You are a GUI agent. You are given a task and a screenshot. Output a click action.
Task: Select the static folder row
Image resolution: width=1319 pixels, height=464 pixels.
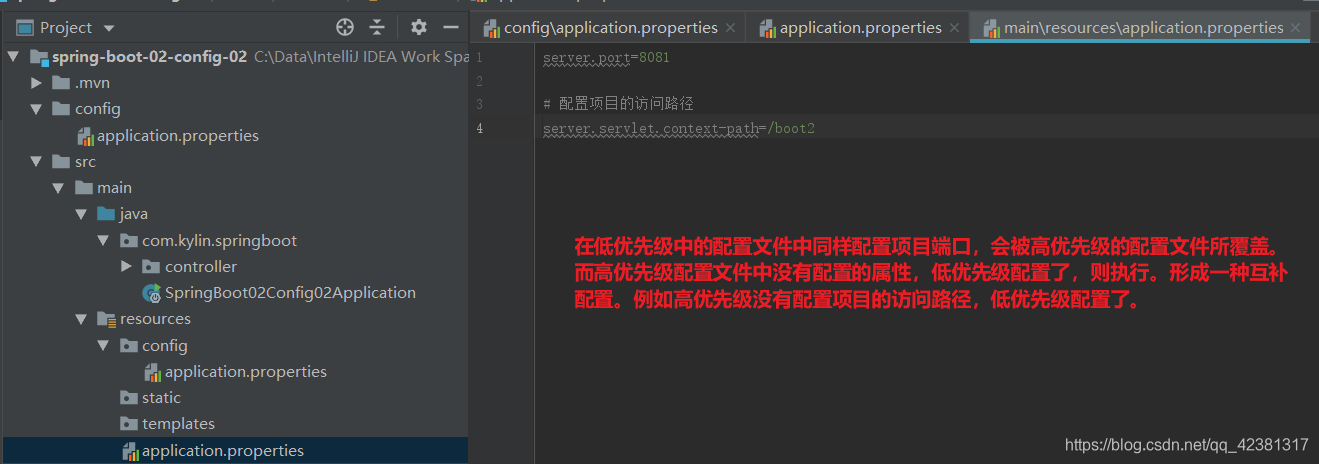[234, 397]
